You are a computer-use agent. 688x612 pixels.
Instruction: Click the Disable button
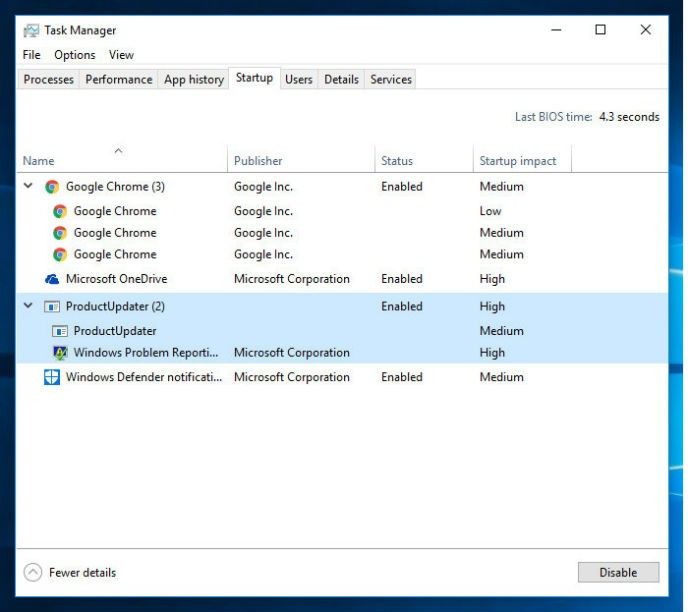618,573
